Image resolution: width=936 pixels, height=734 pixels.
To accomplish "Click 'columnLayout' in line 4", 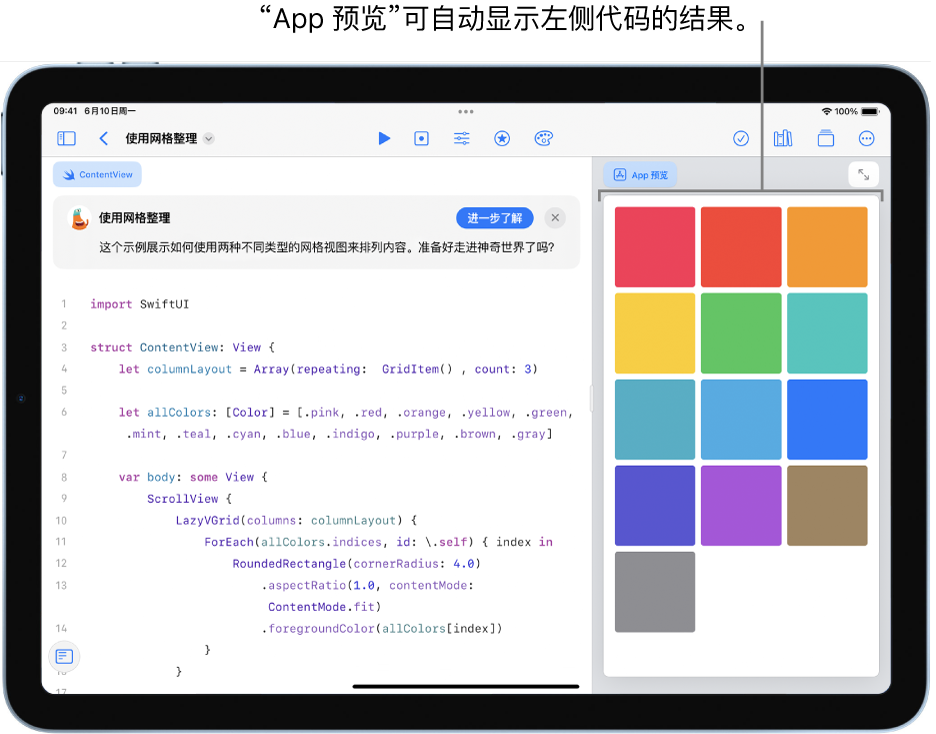I will 189,369.
